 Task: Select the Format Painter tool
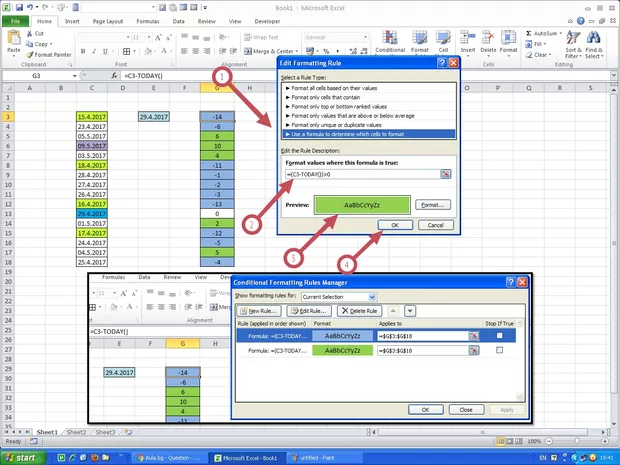click(x=49, y=55)
